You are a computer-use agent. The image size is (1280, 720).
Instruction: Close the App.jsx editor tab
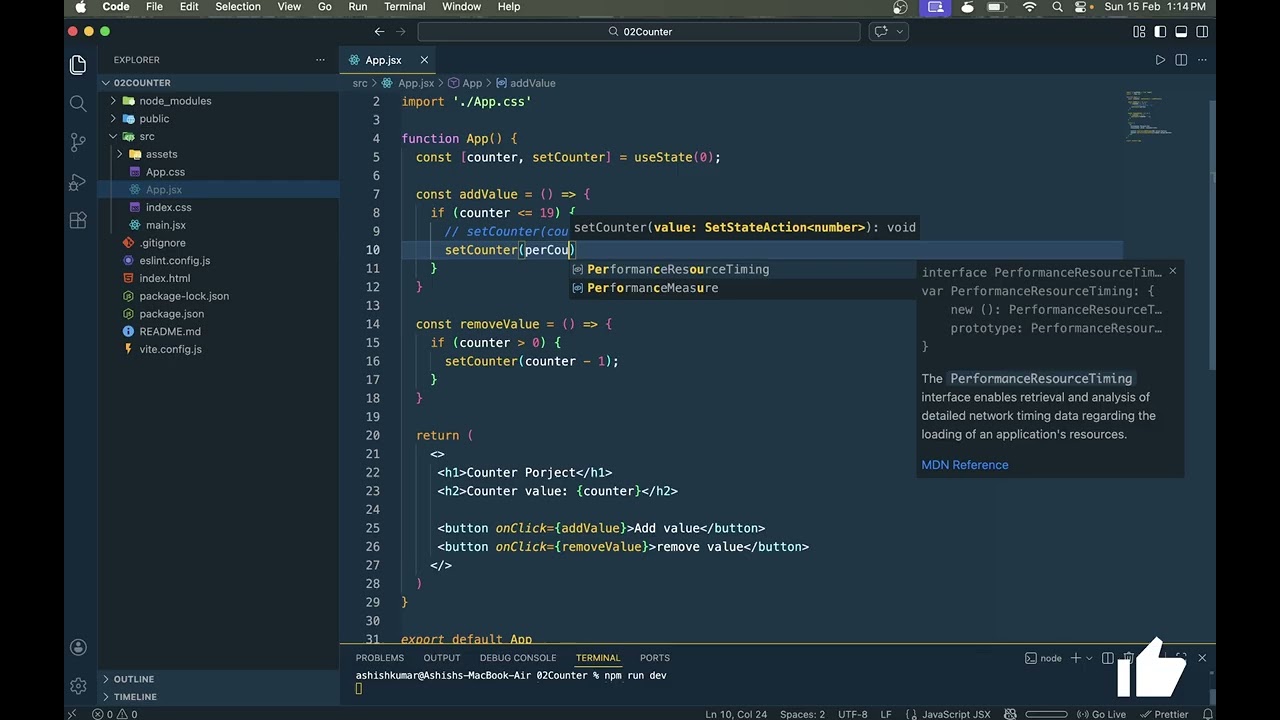tap(424, 60)
